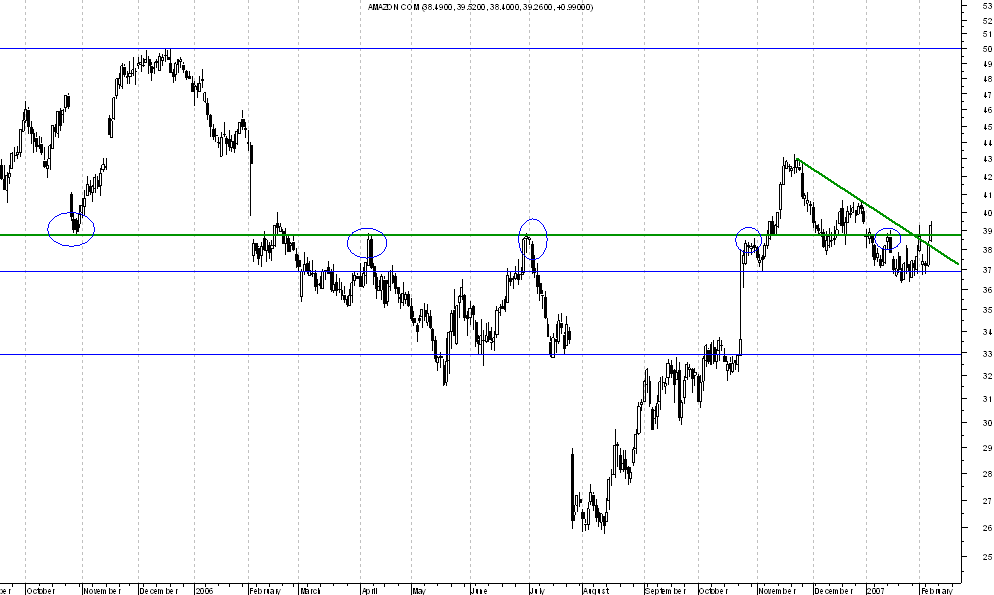This screenshot has width=994, height=595.
Task: Click the 44 price label on the price axis
Action: (987, 143)
